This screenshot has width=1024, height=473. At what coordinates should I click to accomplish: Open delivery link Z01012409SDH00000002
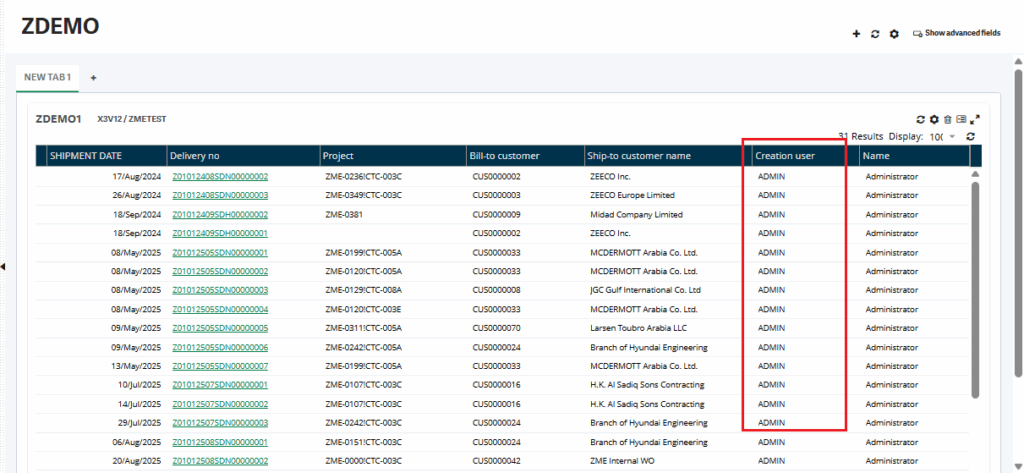219,215
